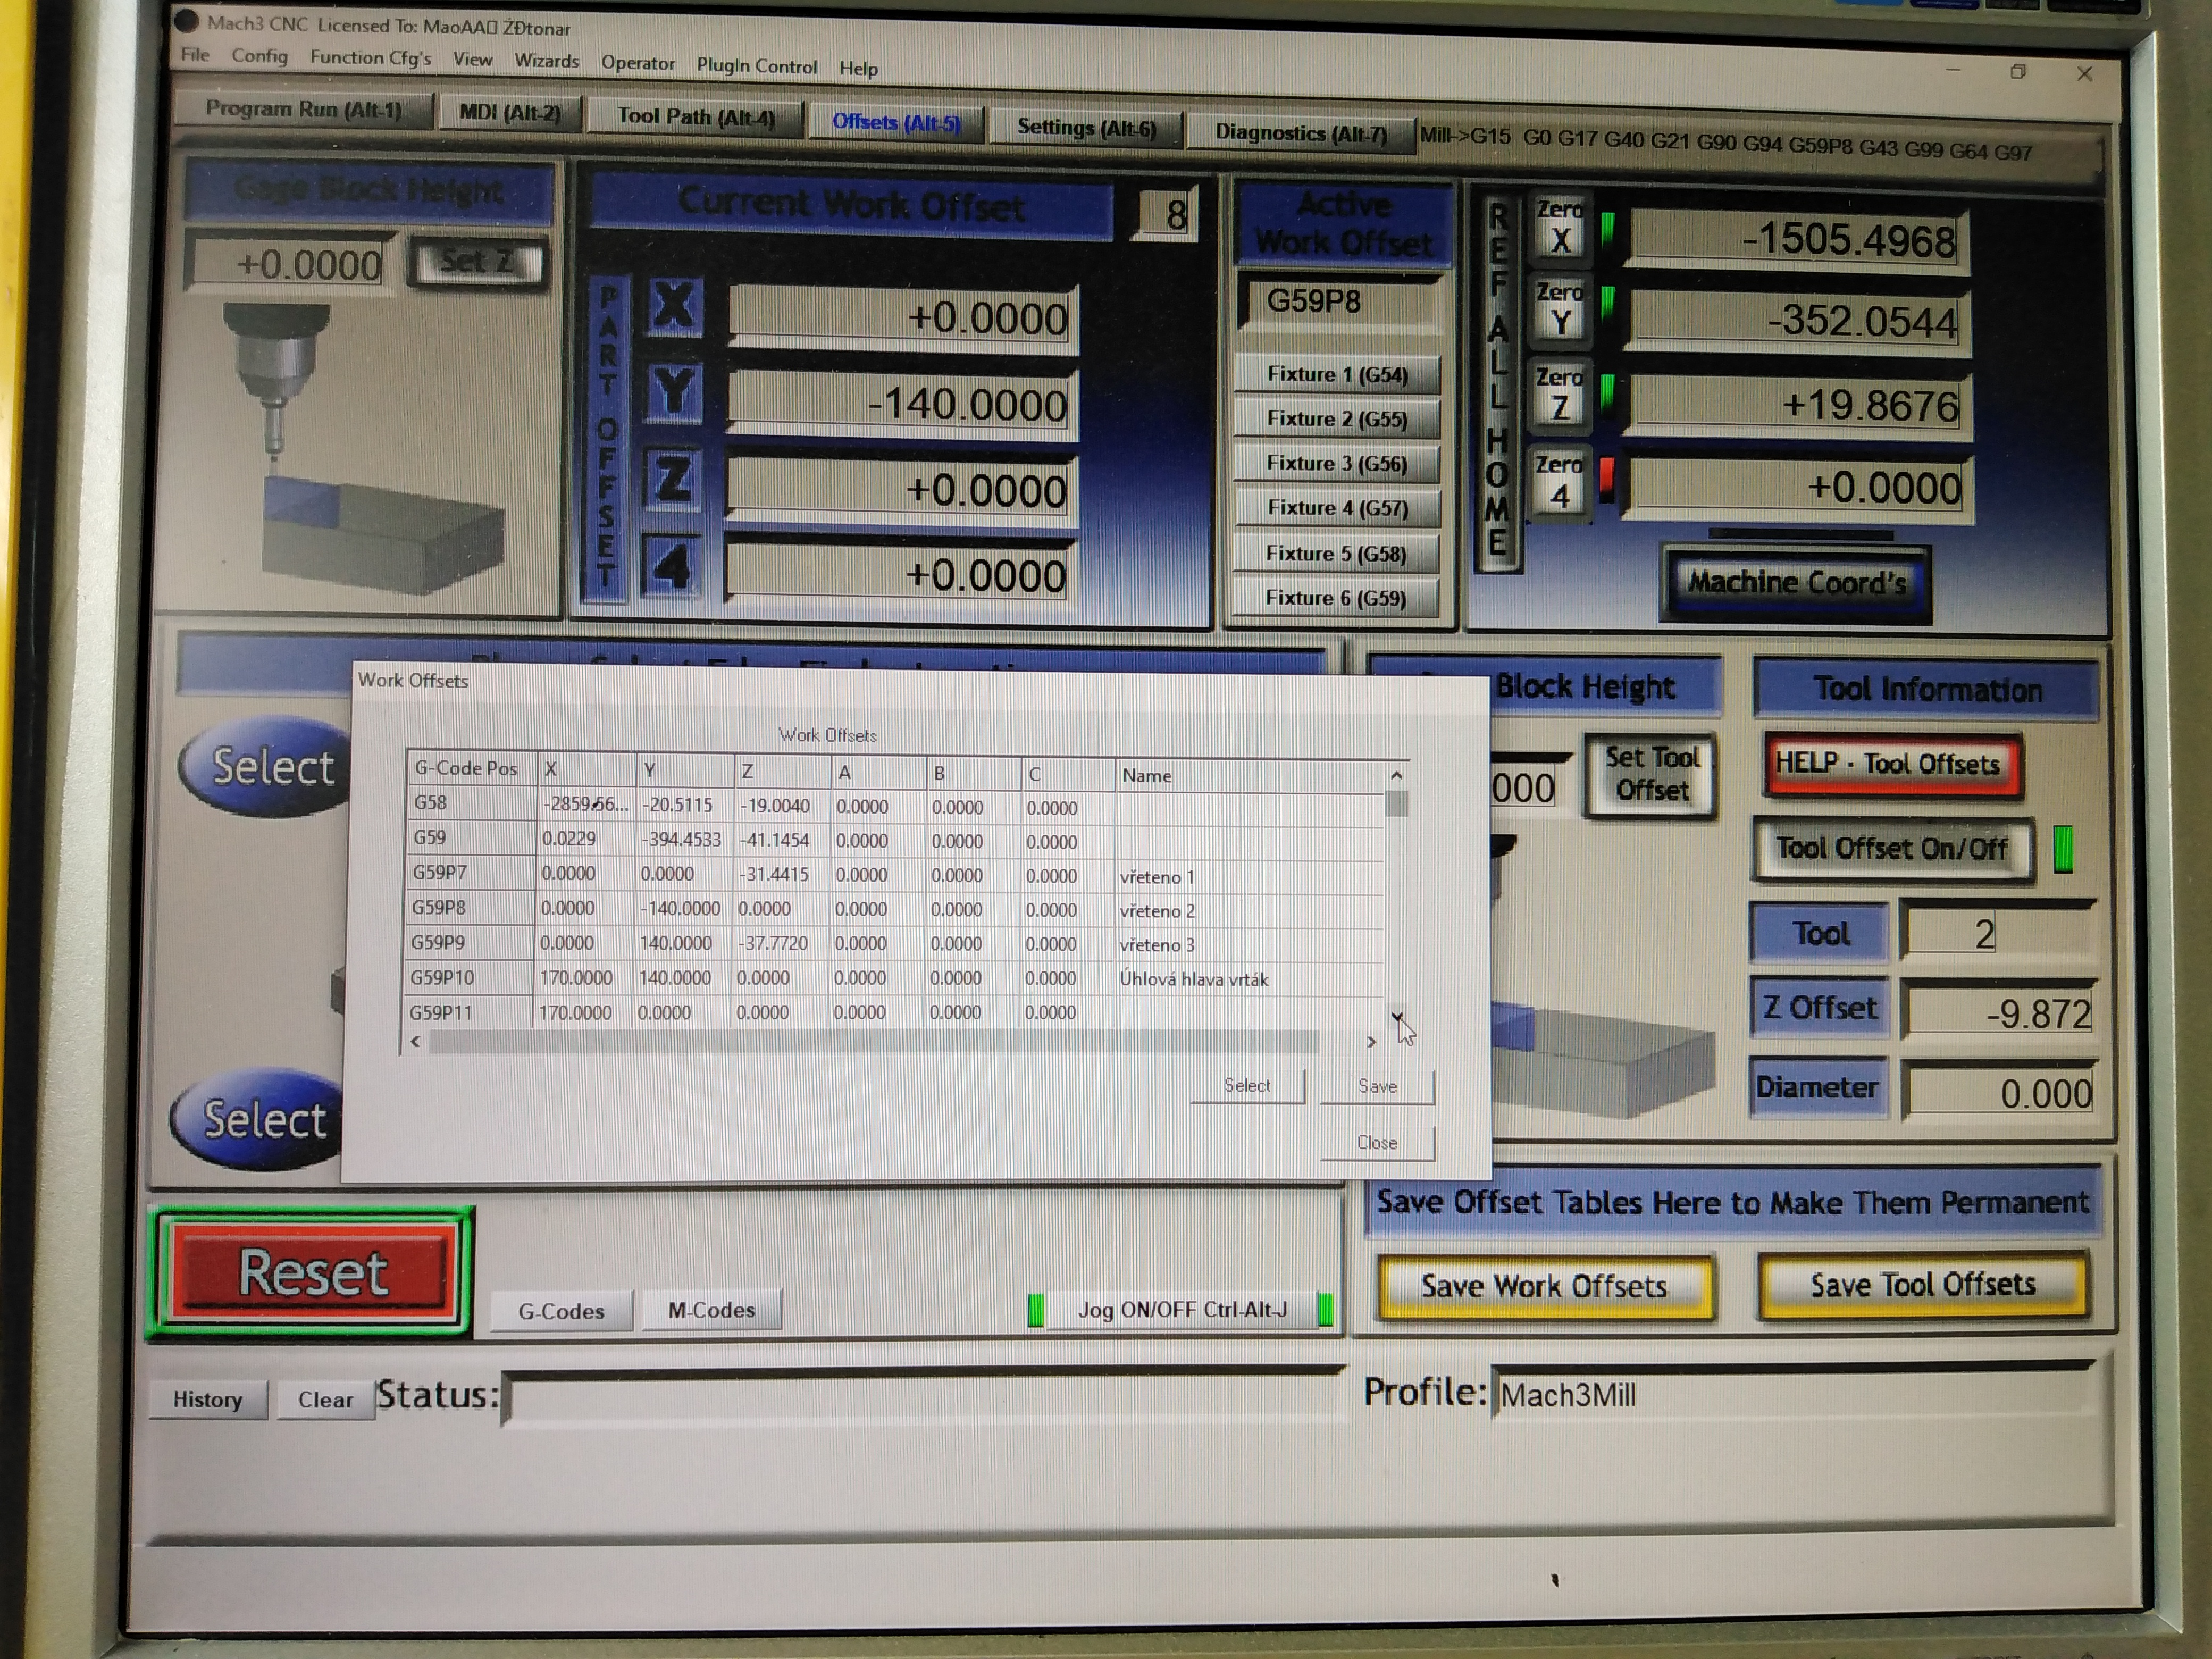Screen dimensions: 2212x1659
Task: Click the Zero Z button
Action: click(1559, 396)
